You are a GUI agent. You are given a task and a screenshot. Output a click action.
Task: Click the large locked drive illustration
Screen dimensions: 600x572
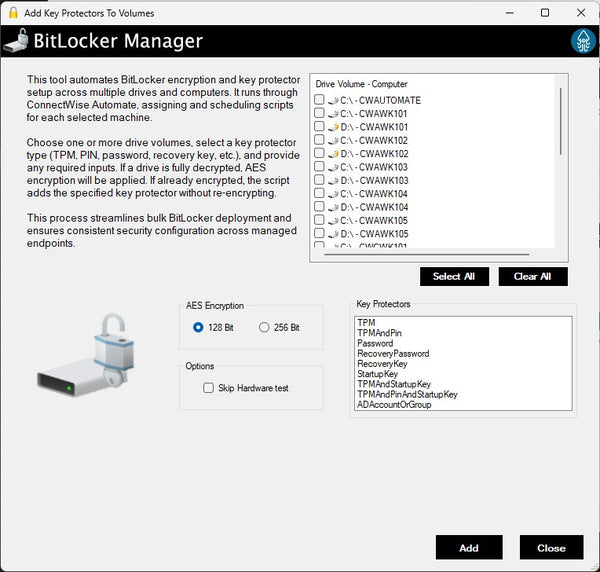[x=87, y=355]
